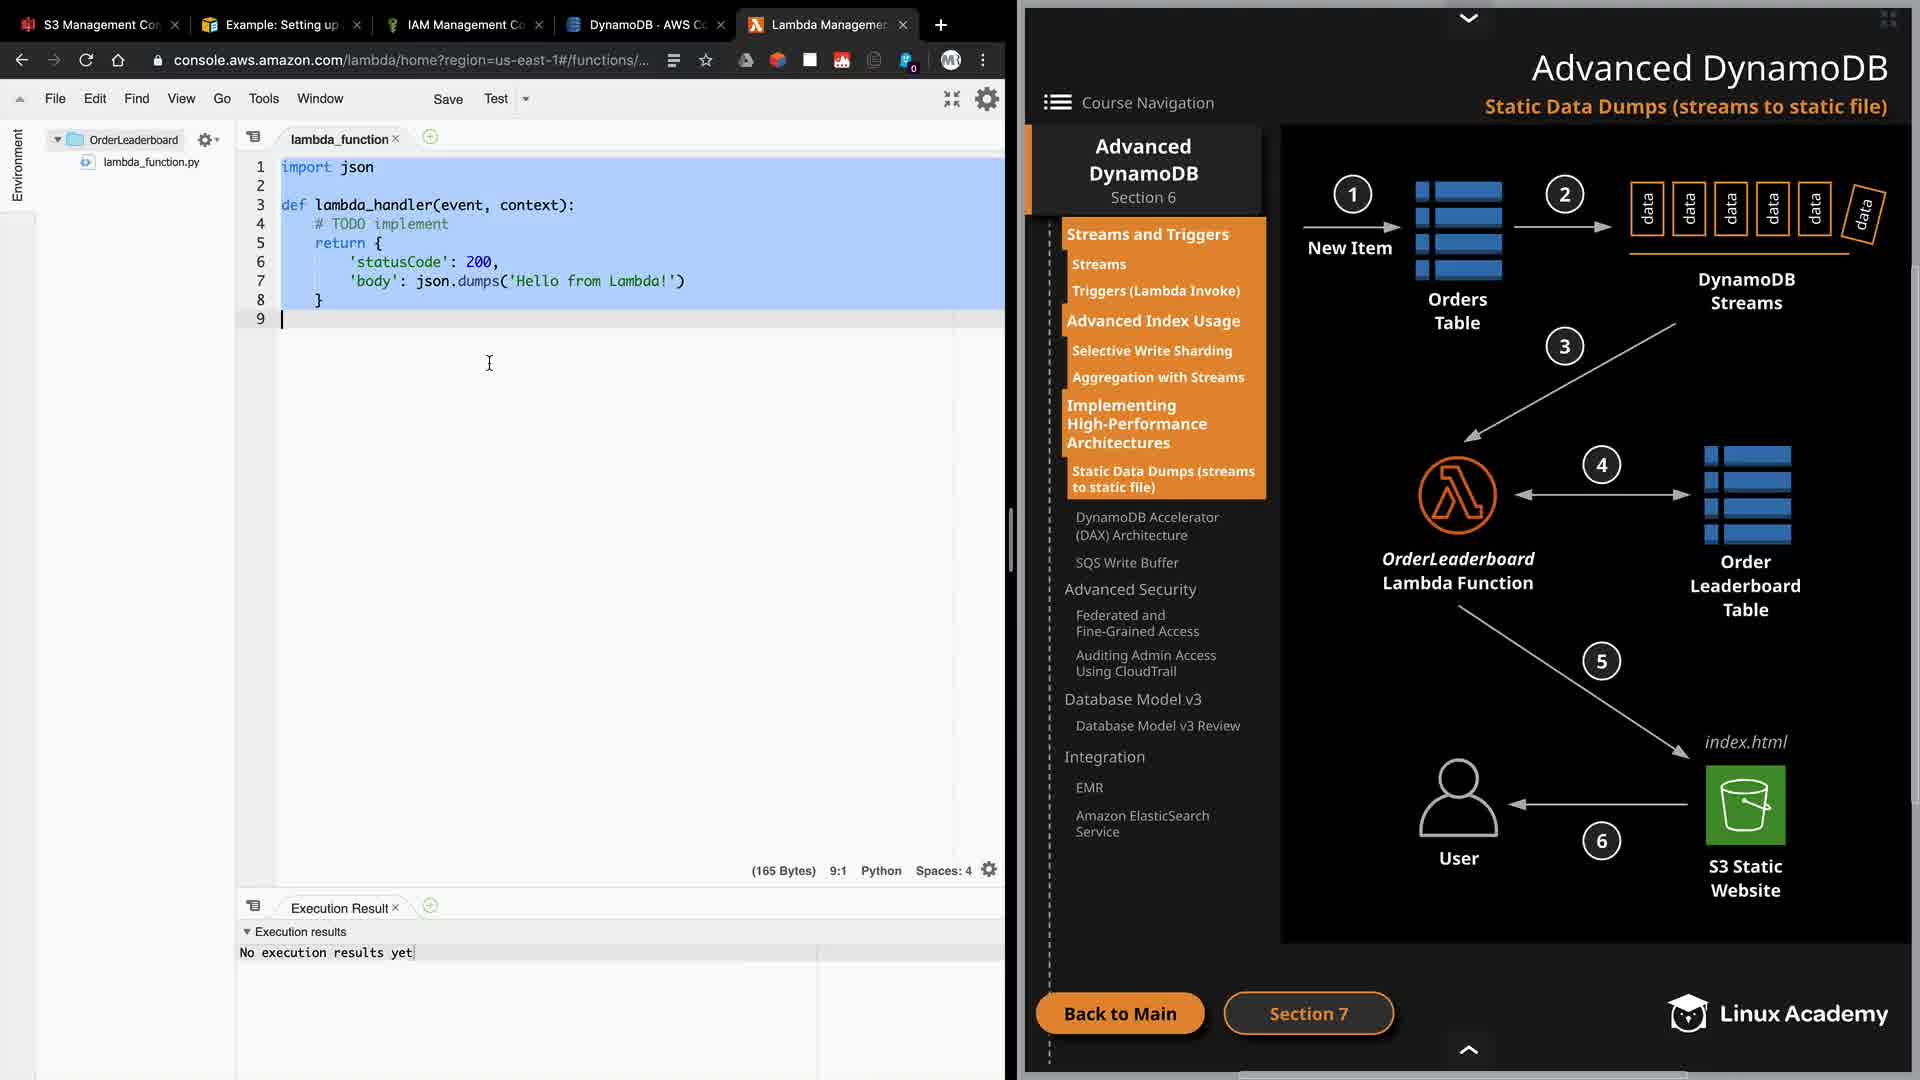Open the SQS Write Buffer lesson
Screen dimensions: 1920x1080
pos(1126,563)
